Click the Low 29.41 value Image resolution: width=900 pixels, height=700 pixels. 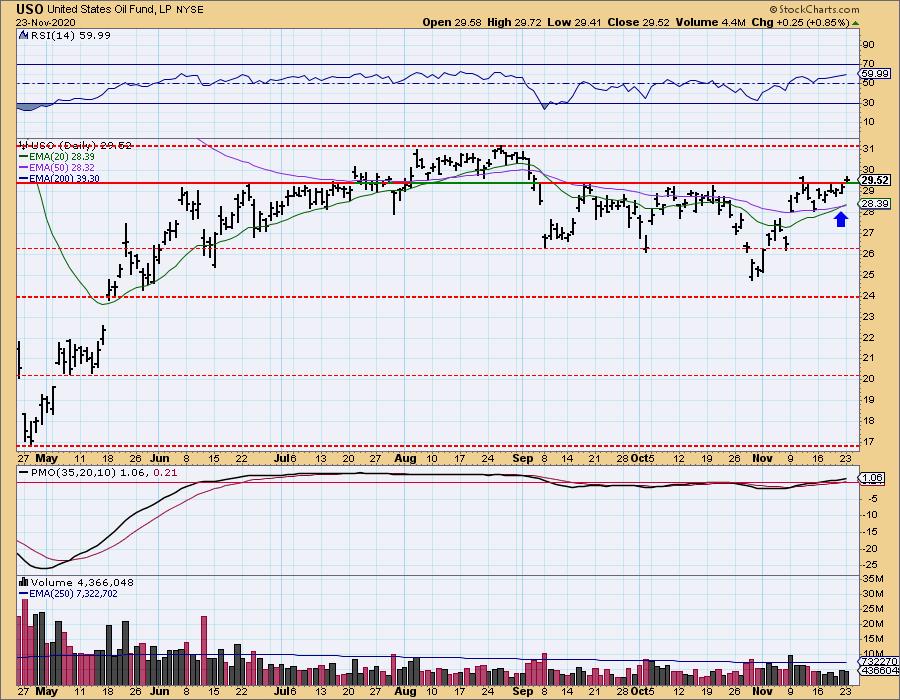[576, 22]
